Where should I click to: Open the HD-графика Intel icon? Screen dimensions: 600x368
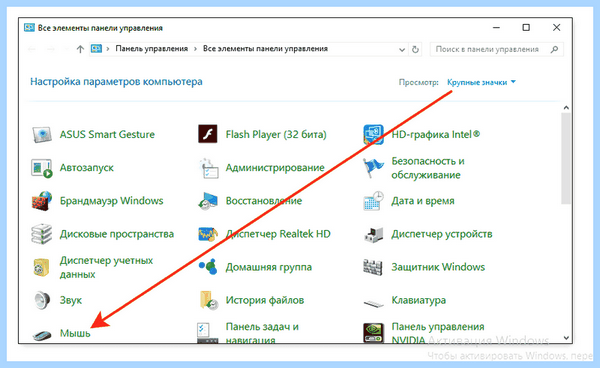coord(373,134)
